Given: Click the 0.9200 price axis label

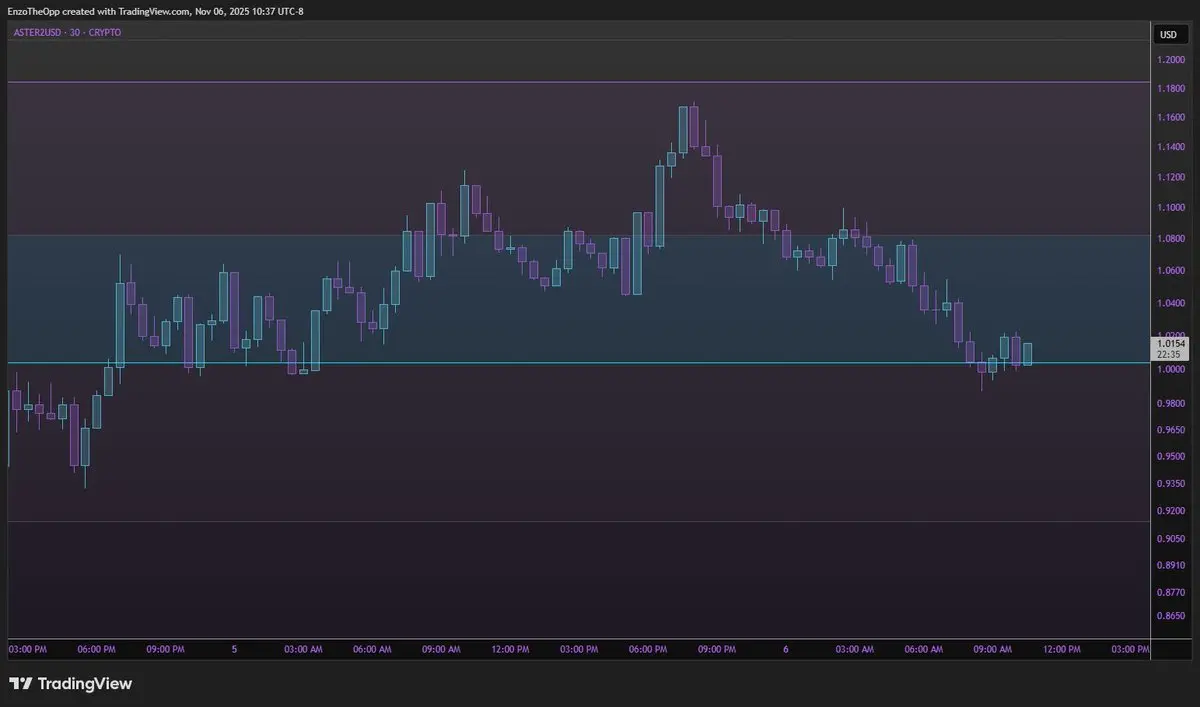Looking at the screenshot, I should tap(1171, 510).
